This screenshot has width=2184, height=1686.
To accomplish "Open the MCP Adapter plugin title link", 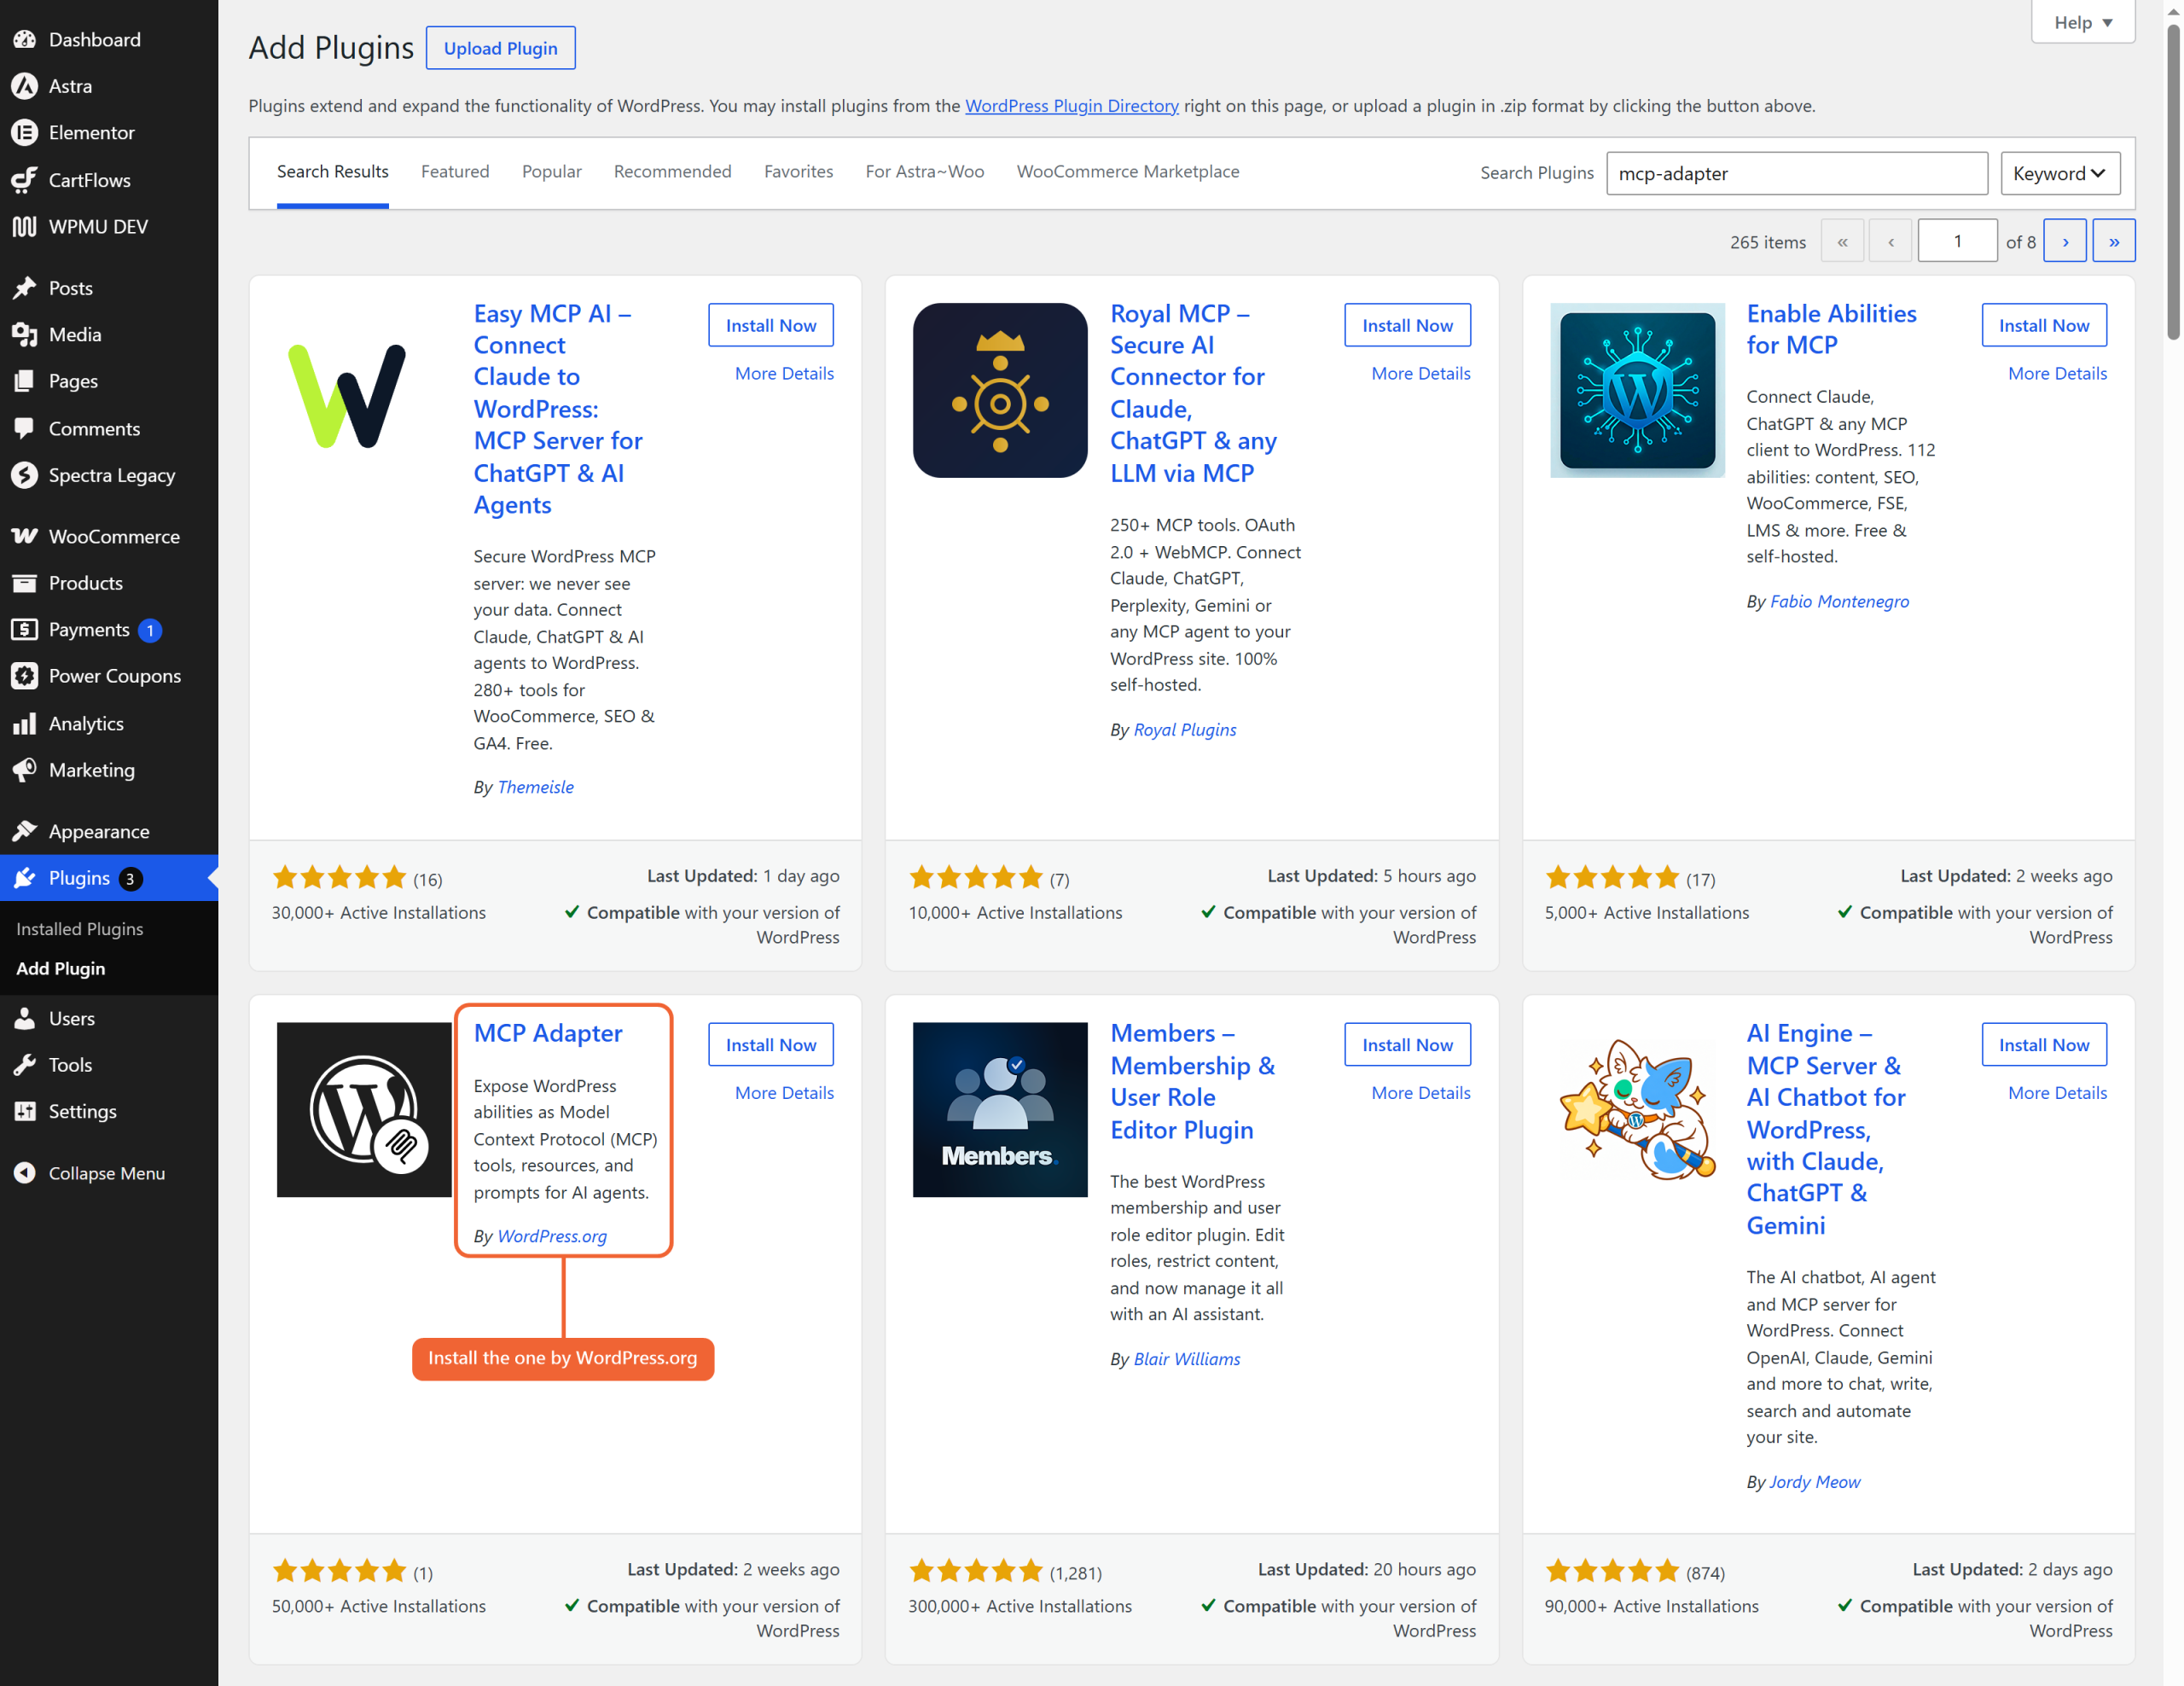I will click(547, 1032).
